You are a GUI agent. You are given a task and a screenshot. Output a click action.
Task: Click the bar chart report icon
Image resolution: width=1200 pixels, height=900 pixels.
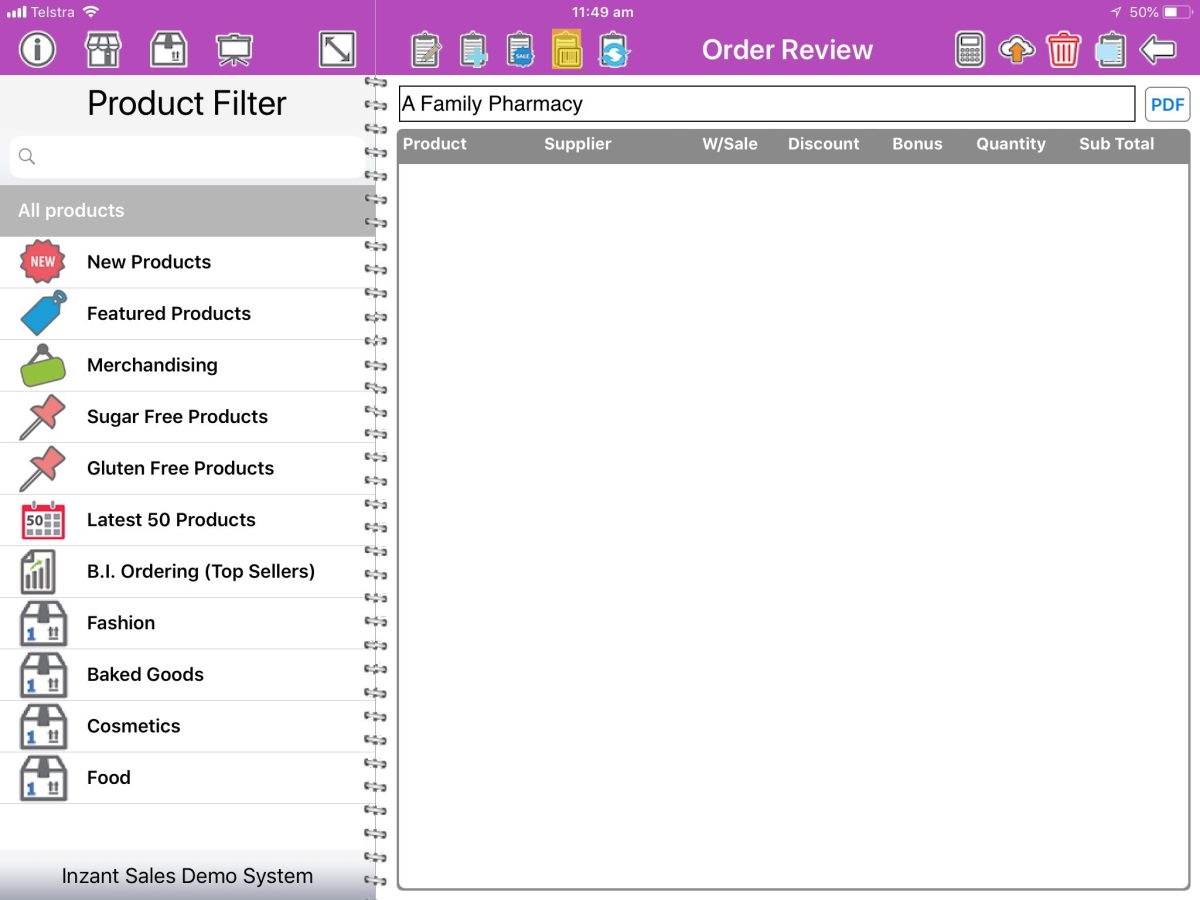pyautogui.click(x=38, y=571)
